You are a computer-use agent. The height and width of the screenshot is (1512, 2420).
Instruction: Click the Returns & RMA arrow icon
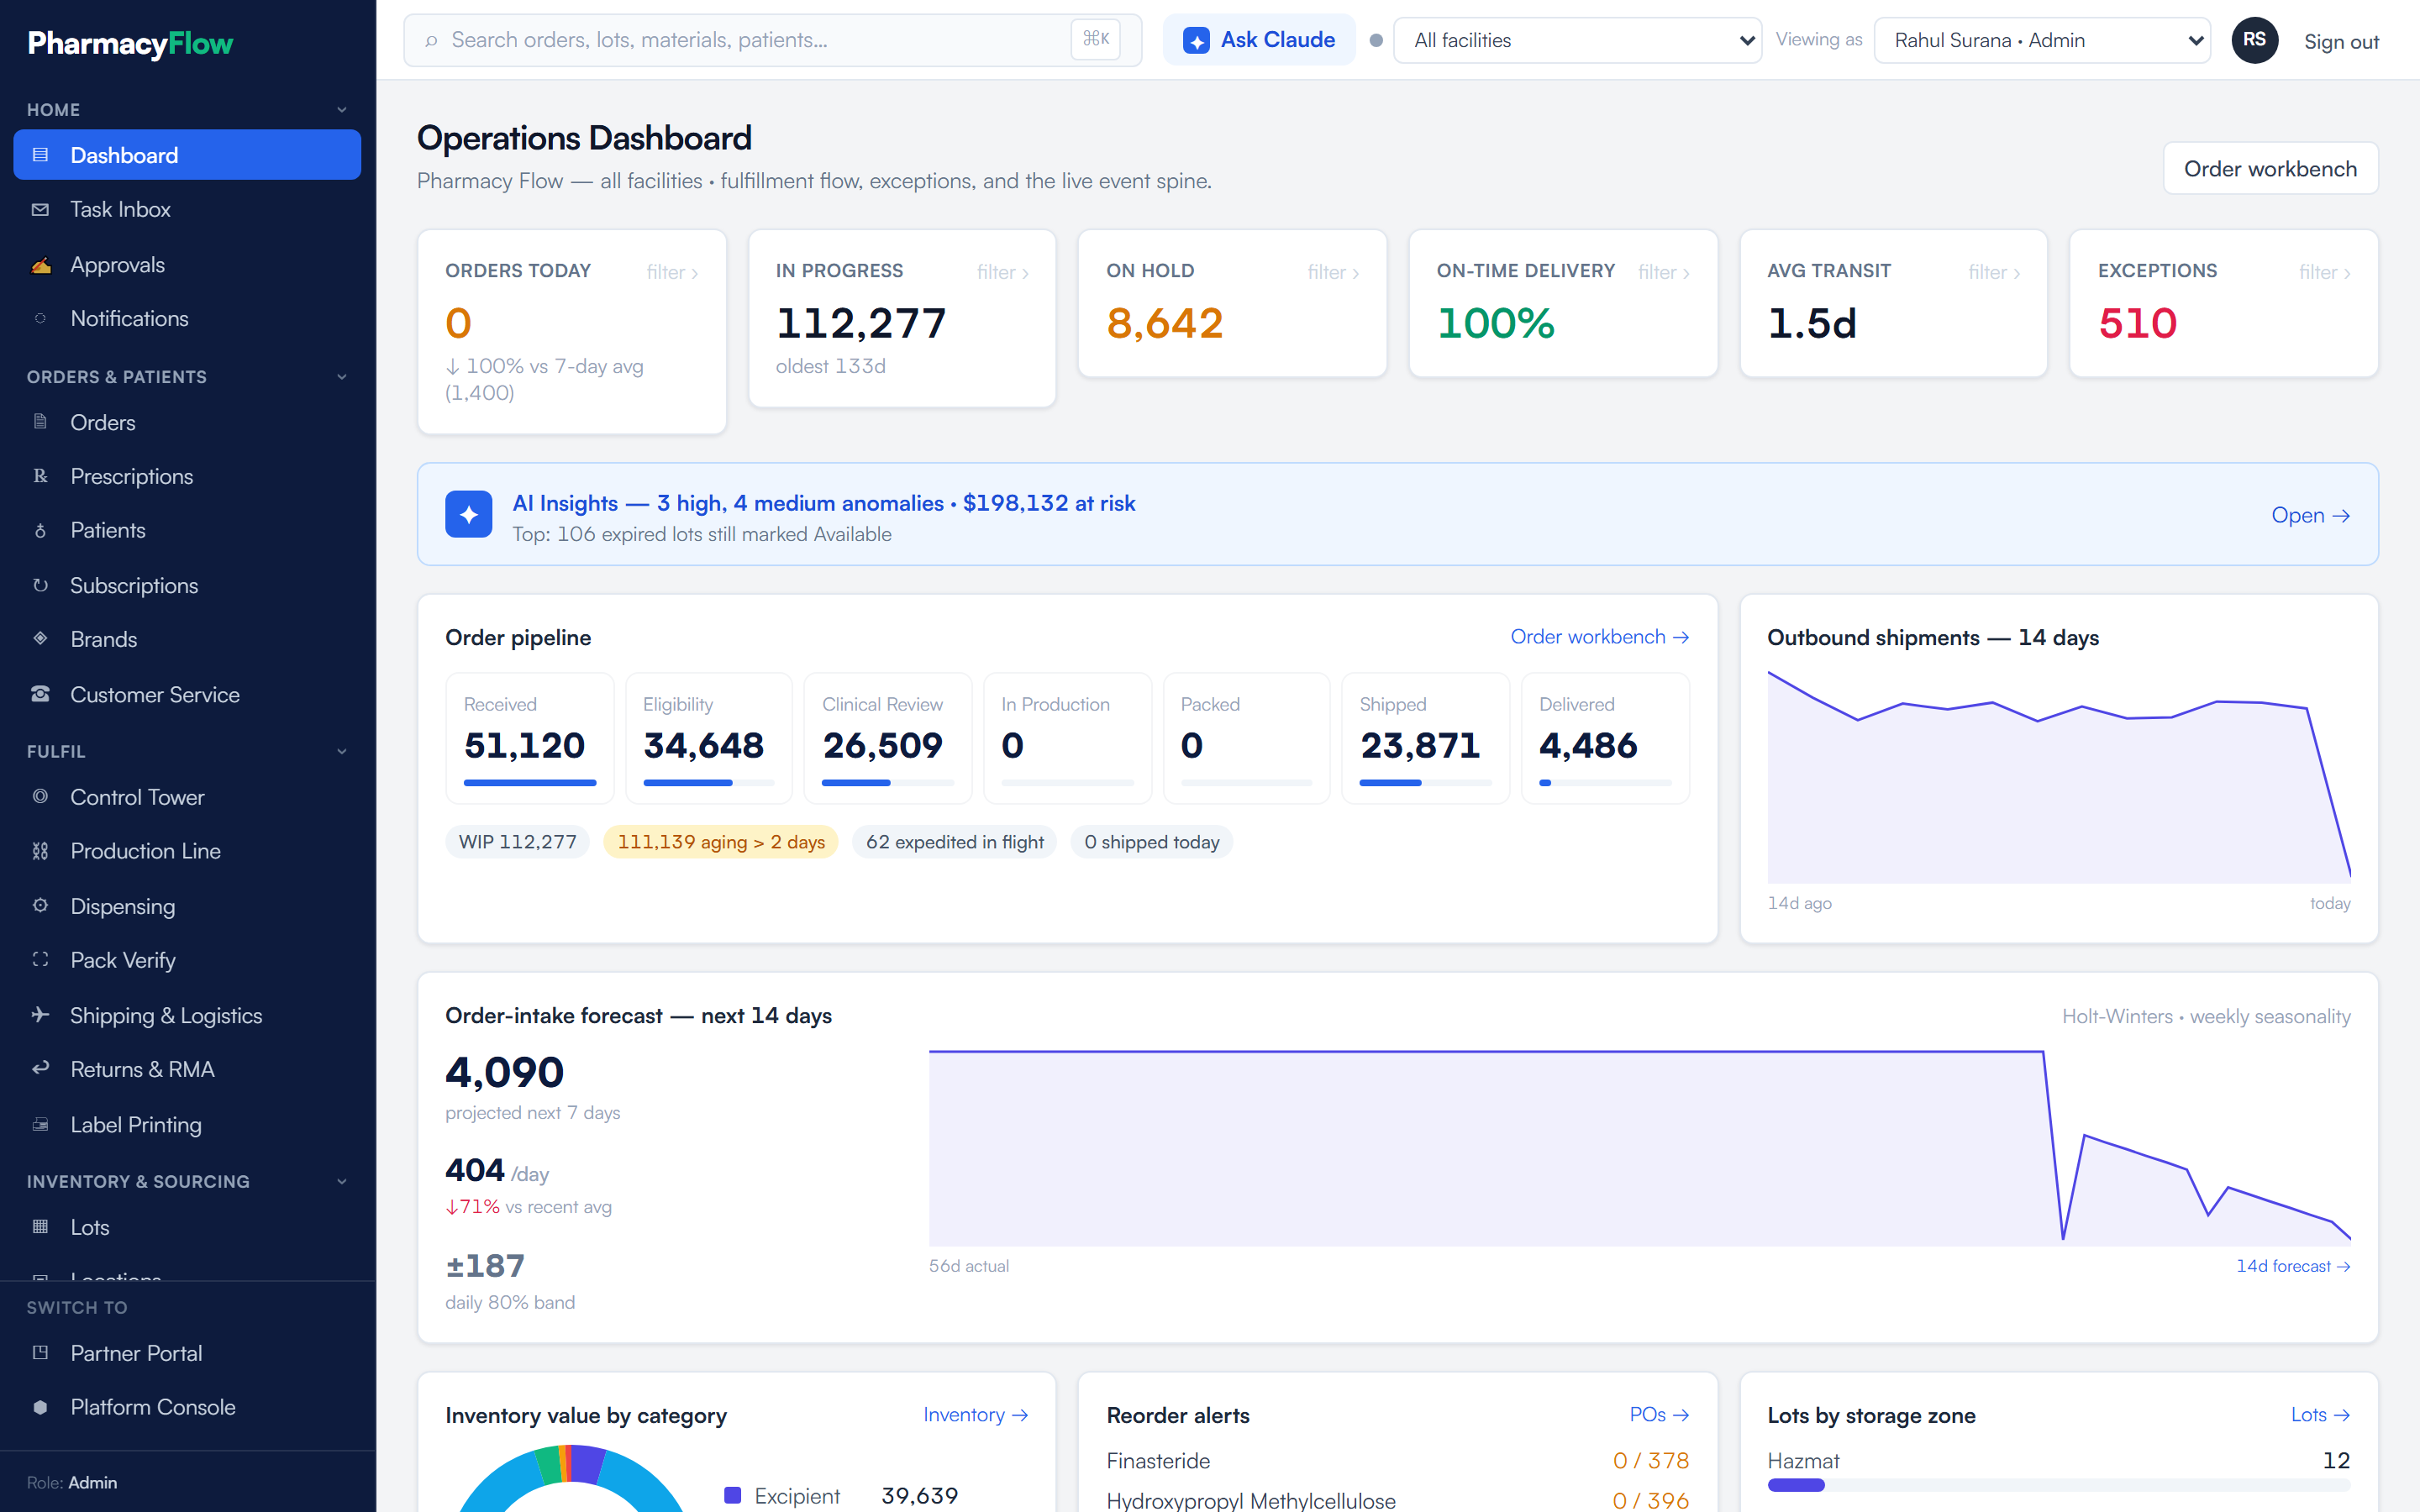tap(40, 1069)
